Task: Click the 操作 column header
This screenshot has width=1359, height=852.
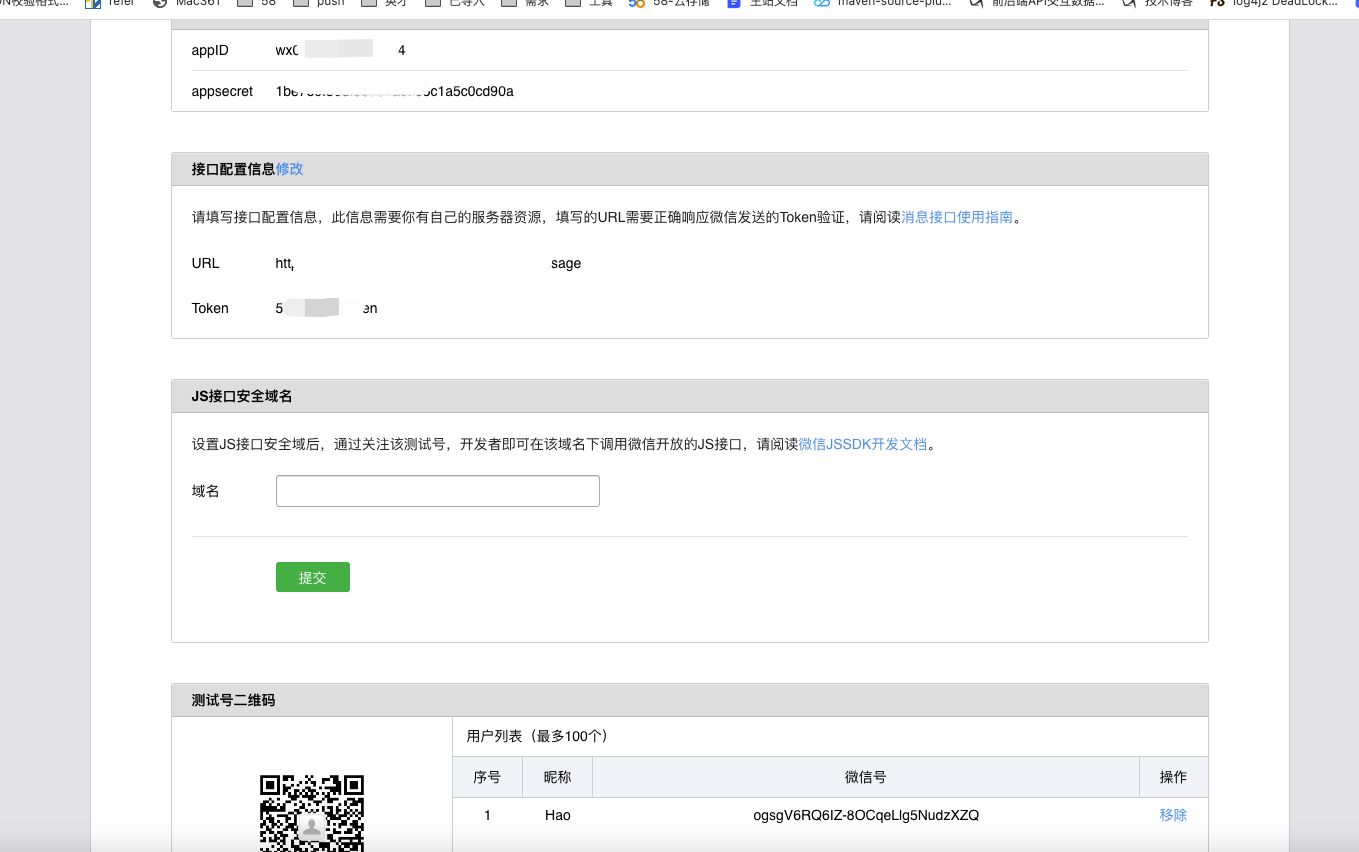Action: click(x=1173, y=777)
